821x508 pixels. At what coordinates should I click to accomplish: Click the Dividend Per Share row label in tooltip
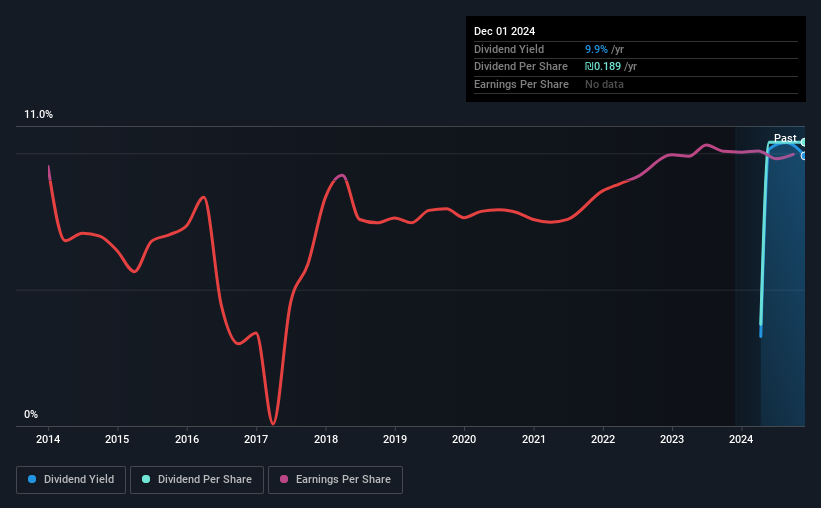click(520, 67)
